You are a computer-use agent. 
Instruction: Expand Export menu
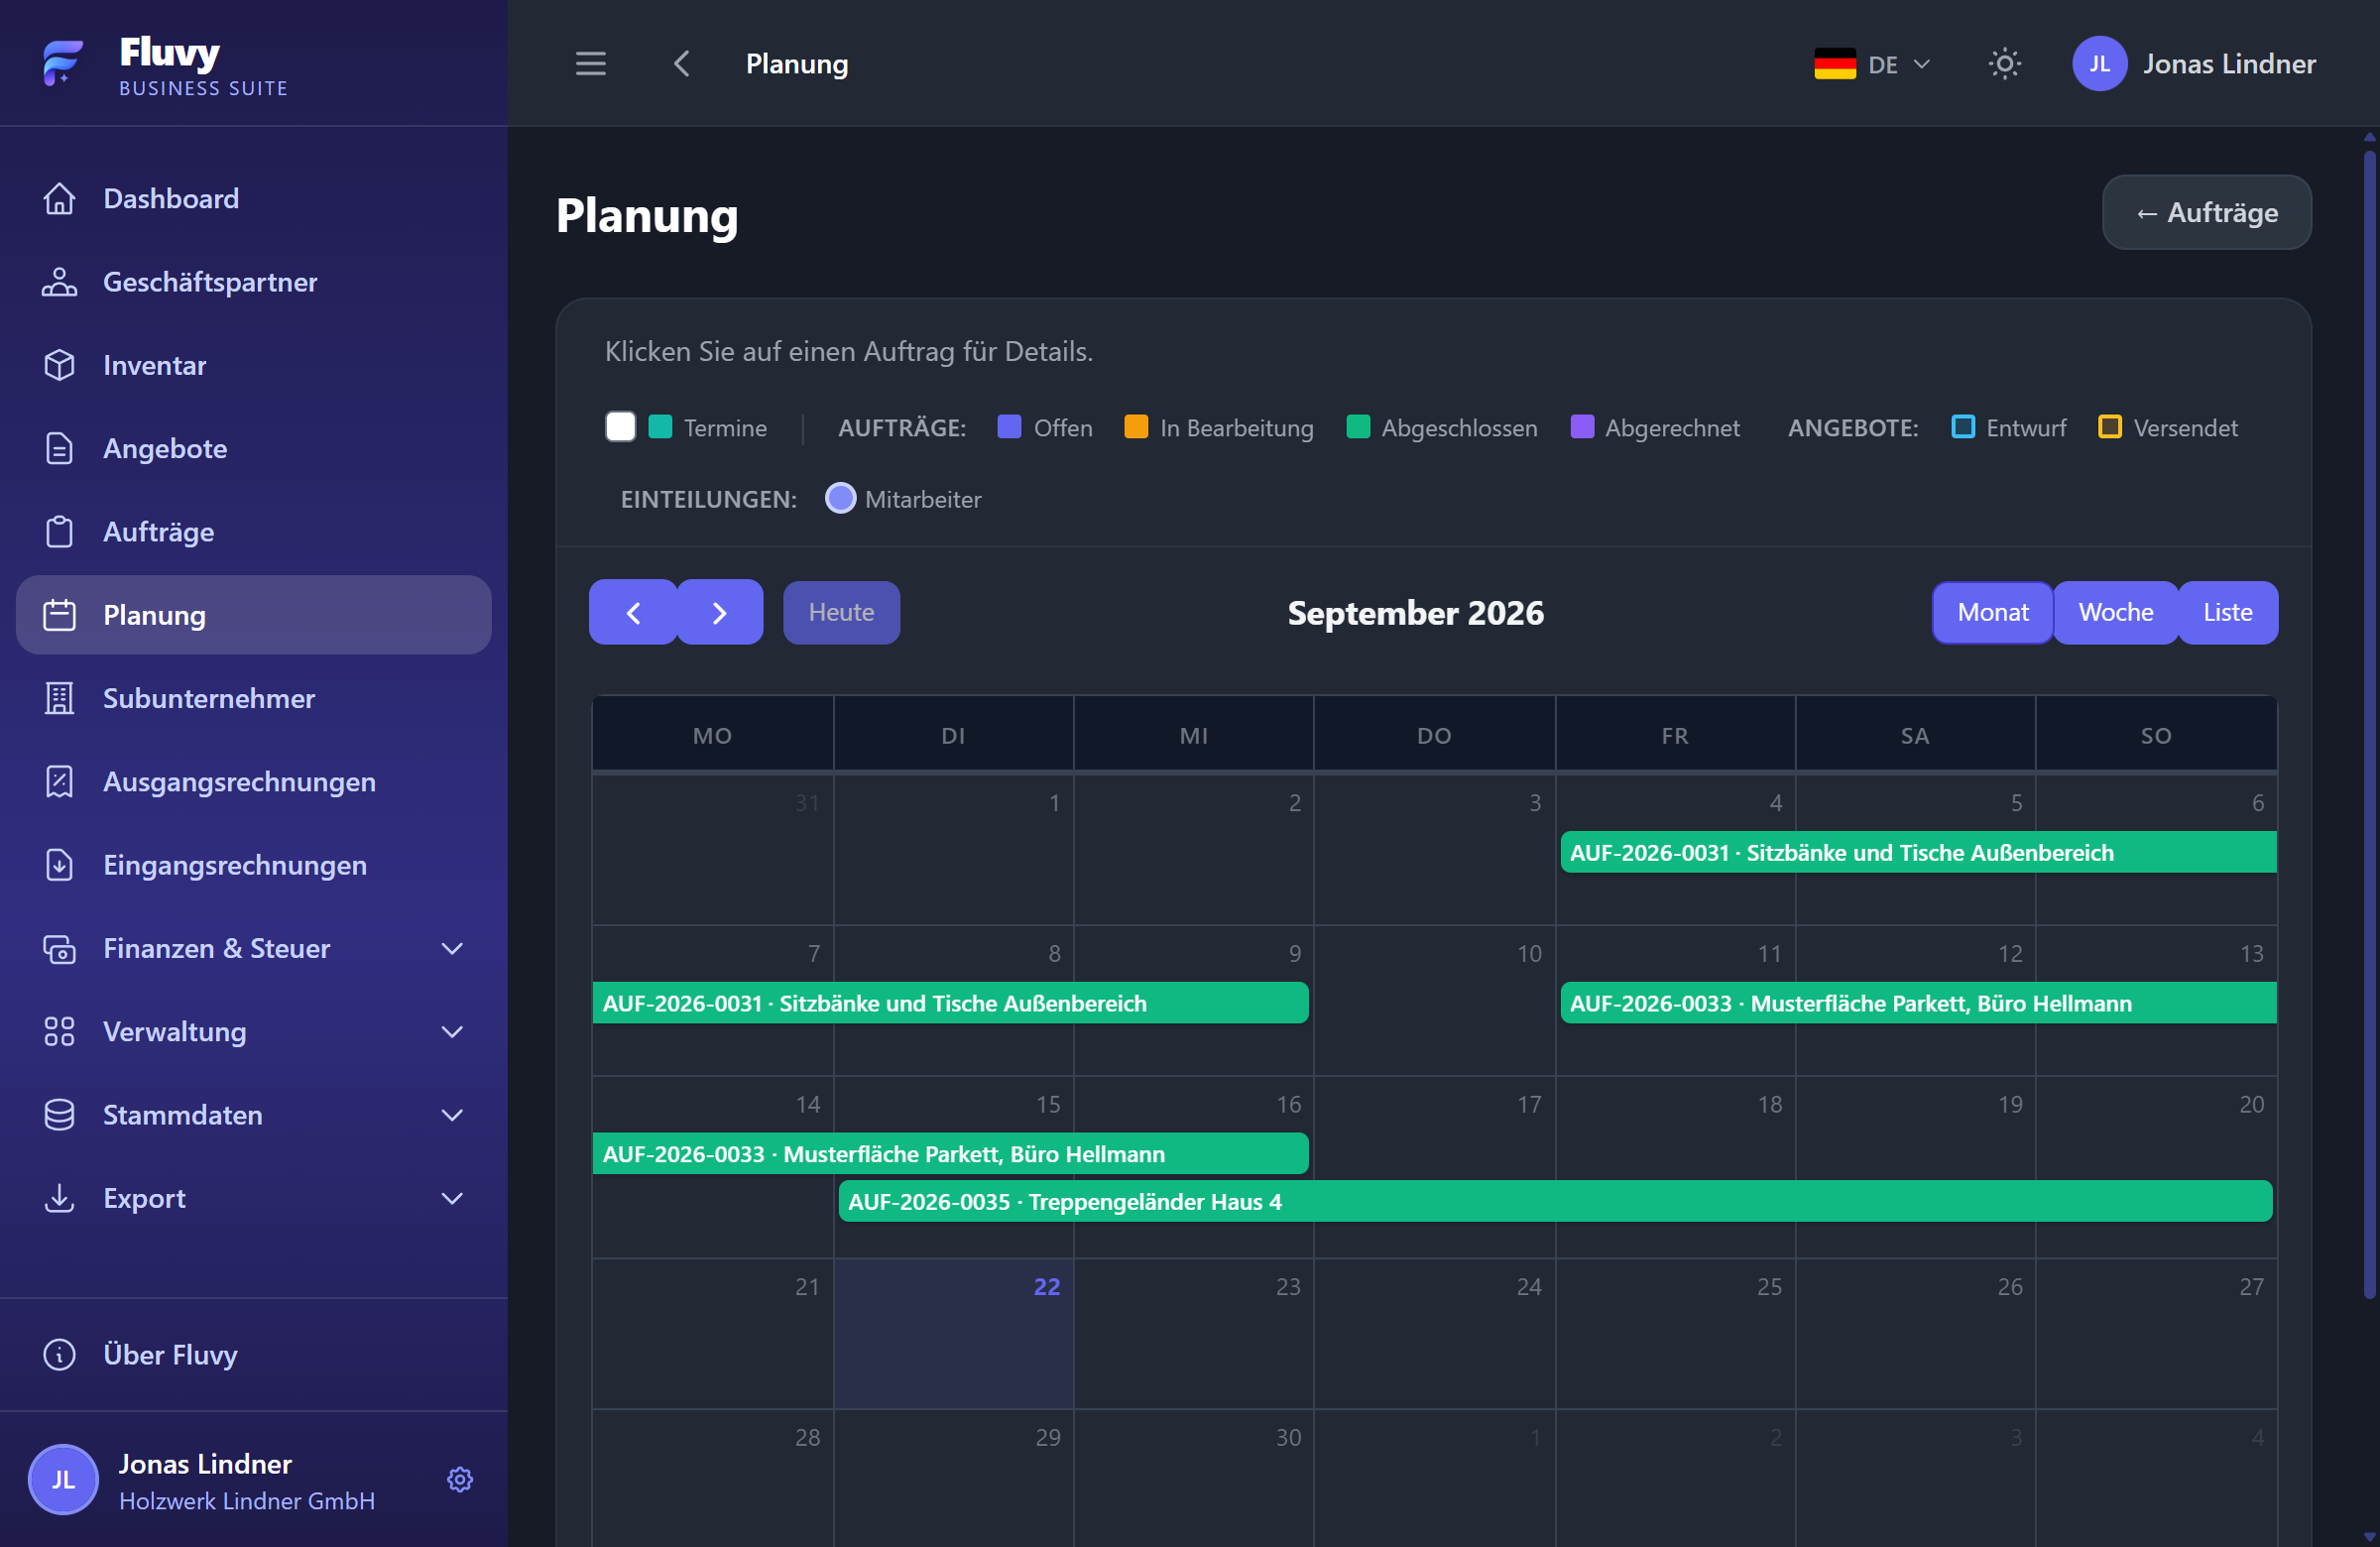point(254,1198)
